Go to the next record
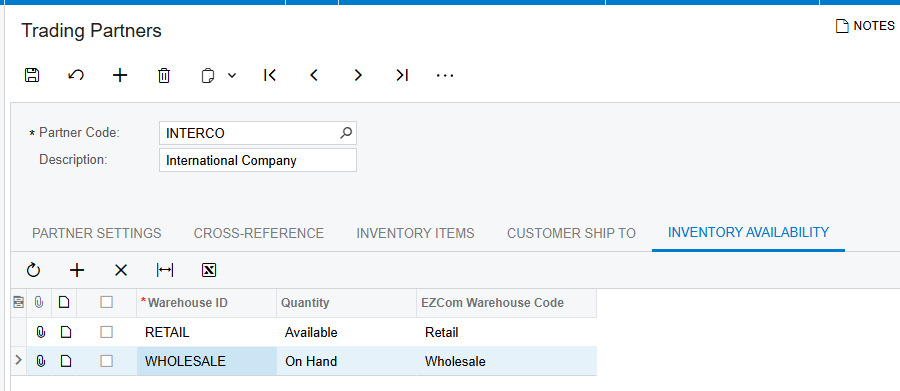Viewport: 900px width, 391px height. click(358, 75)
